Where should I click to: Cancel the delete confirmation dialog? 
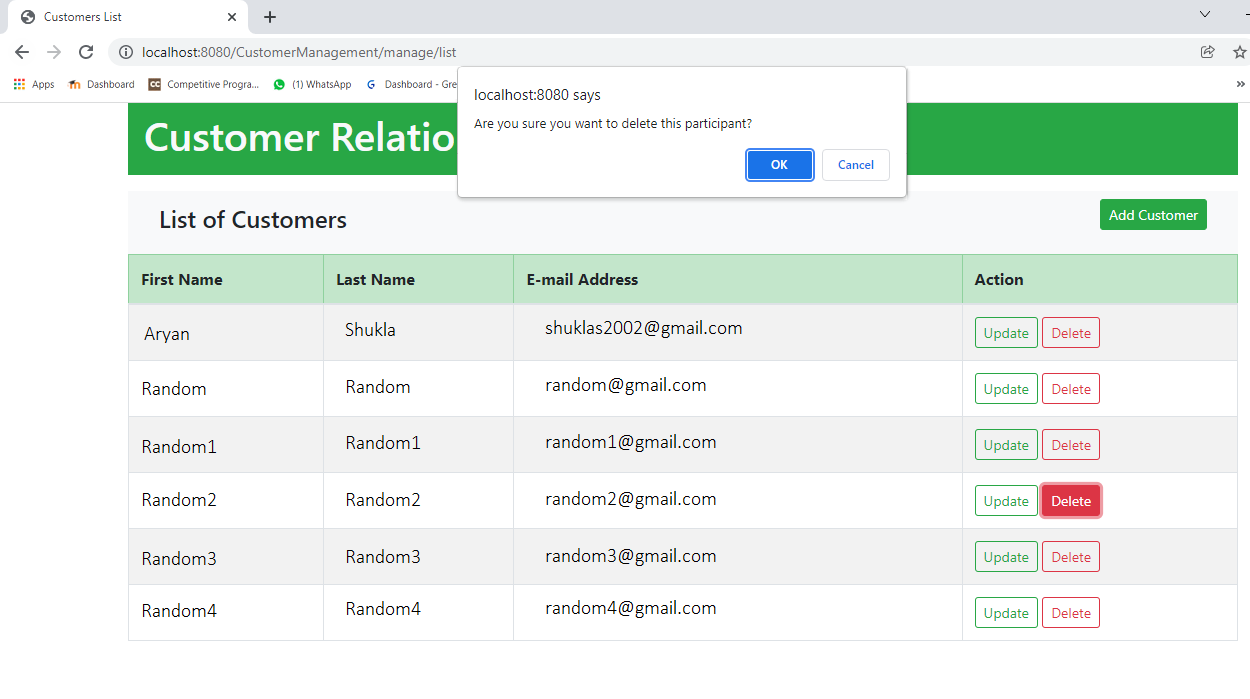(x=855, y=164)
